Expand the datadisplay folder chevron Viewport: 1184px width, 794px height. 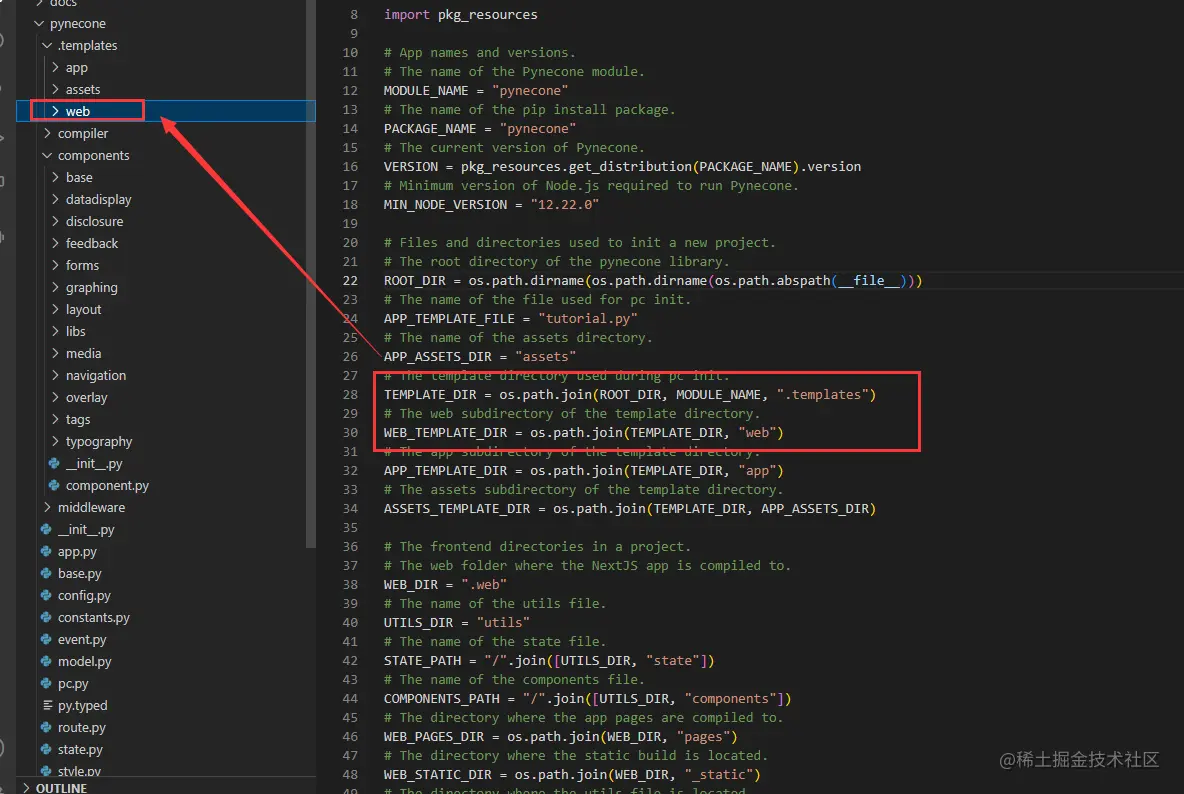(x=55, y=199)
